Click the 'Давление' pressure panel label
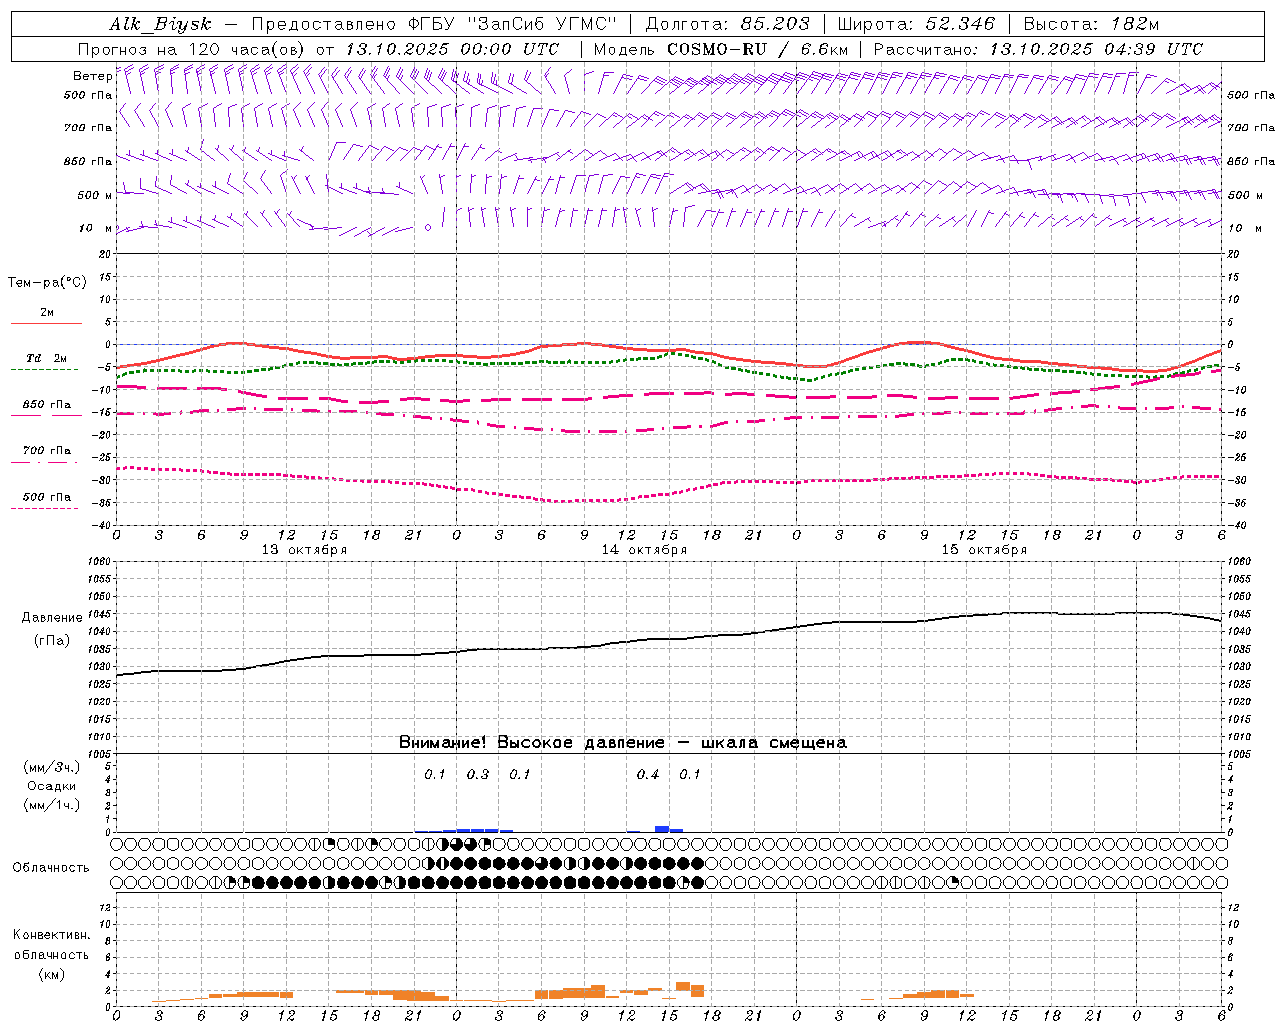Screen dimensions: 1280x1024 (50, 618)
